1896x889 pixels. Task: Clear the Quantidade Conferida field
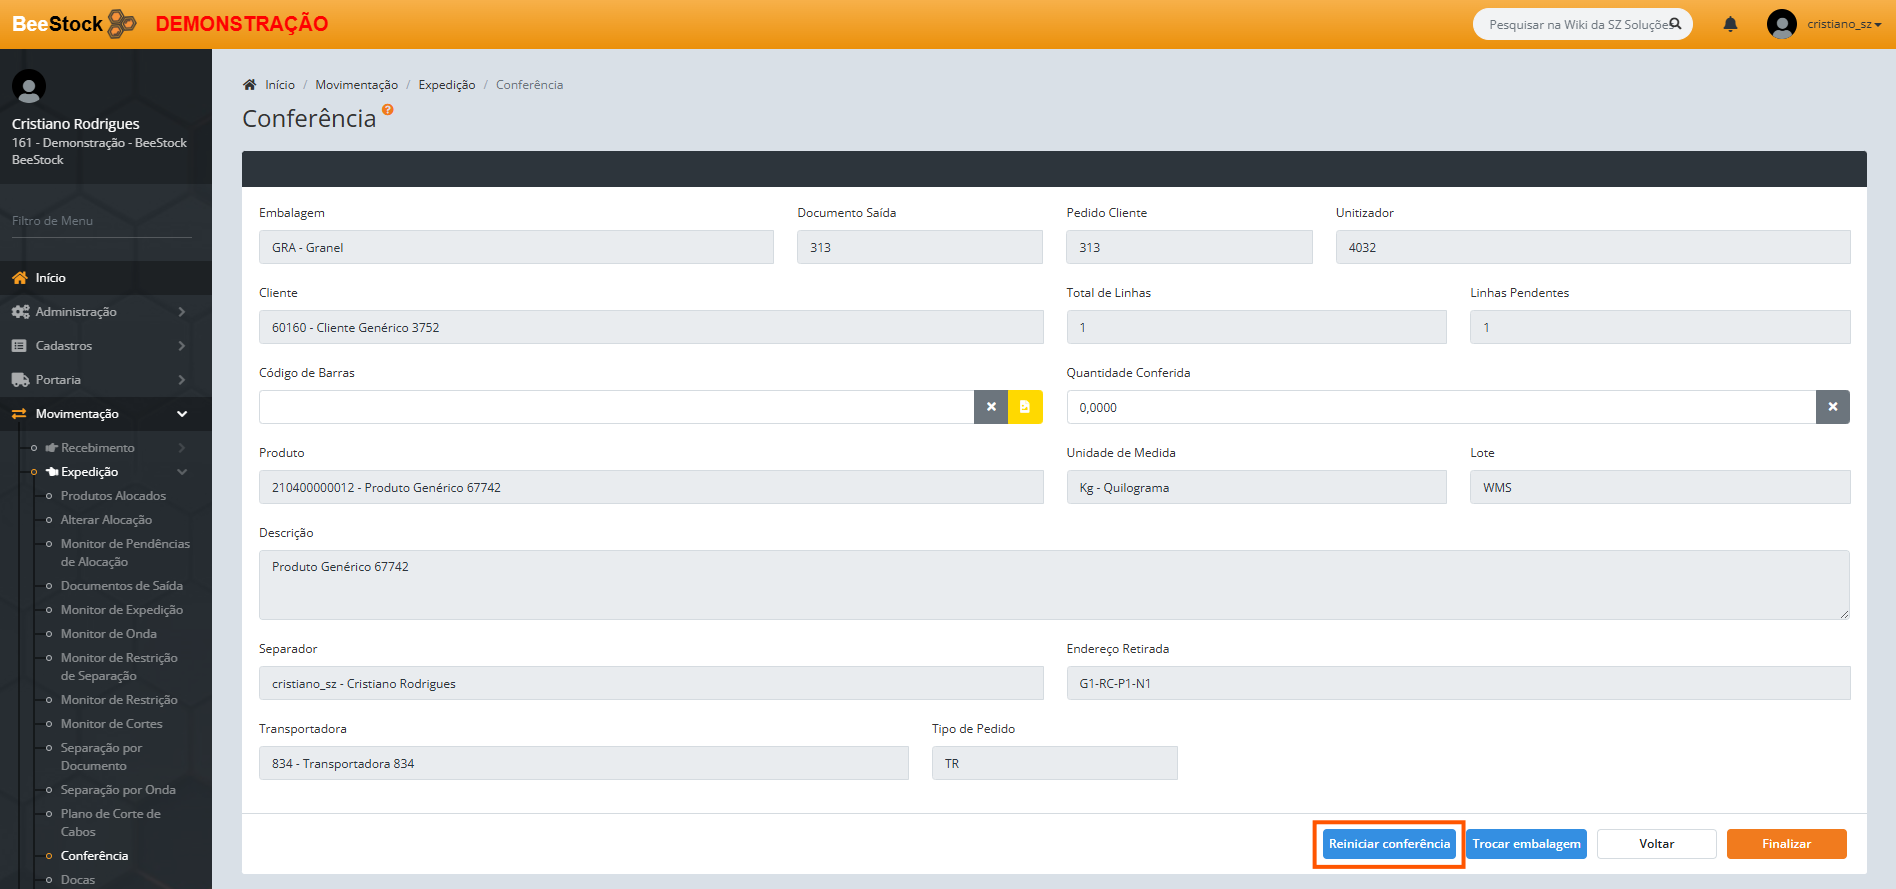coord(1832,407)
